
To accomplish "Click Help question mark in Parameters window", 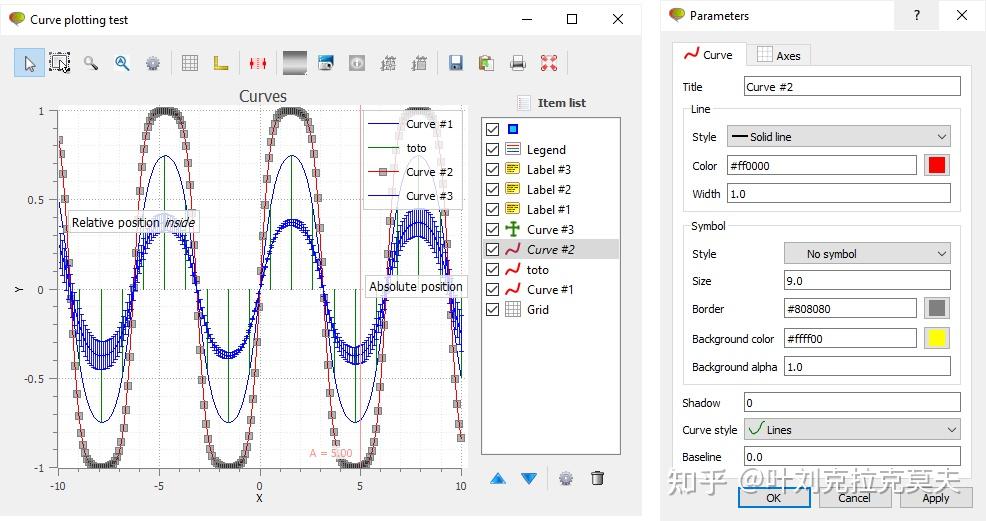I will click(917, 15).
